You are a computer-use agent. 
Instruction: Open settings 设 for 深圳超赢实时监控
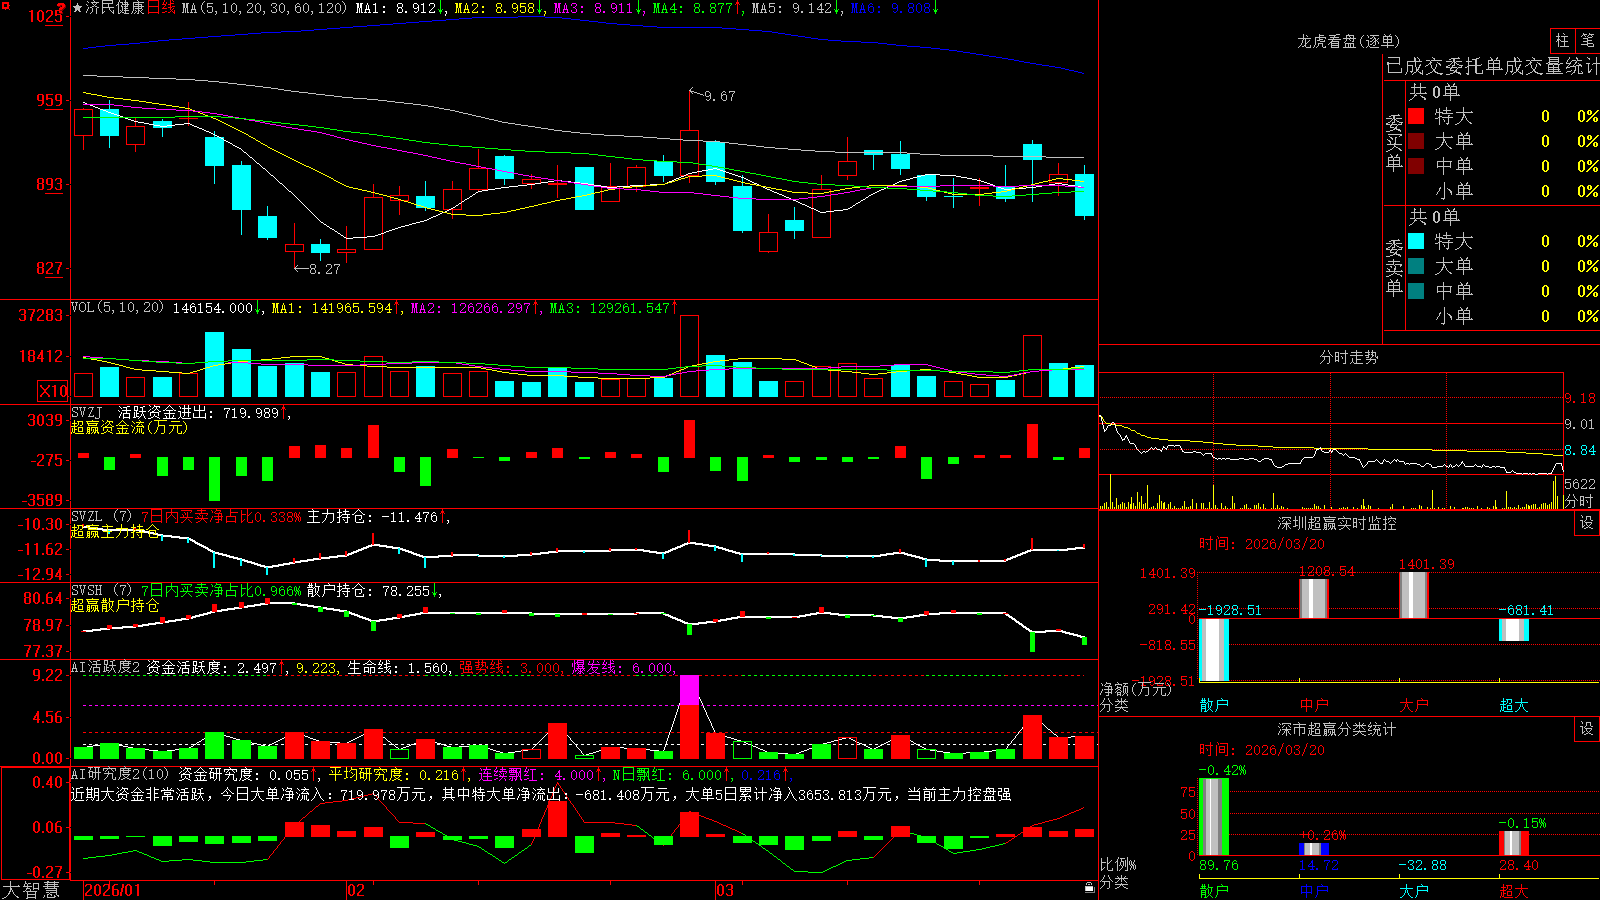tap(1587, 523)
